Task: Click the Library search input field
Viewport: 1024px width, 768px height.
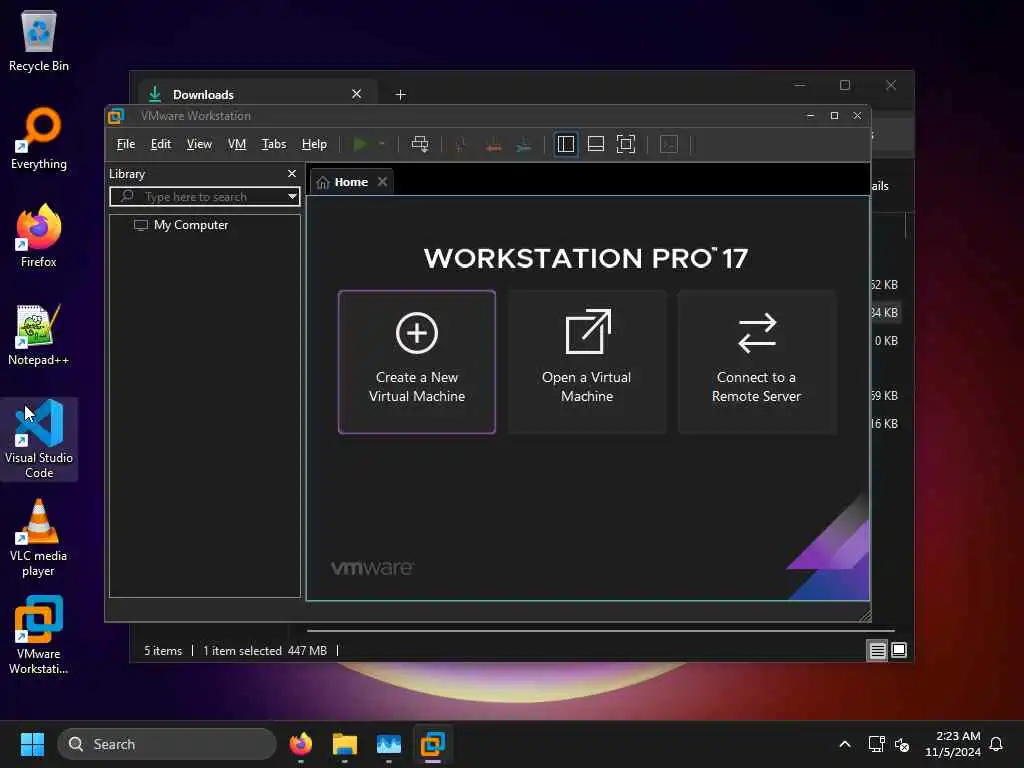Action: pos(204,197)
